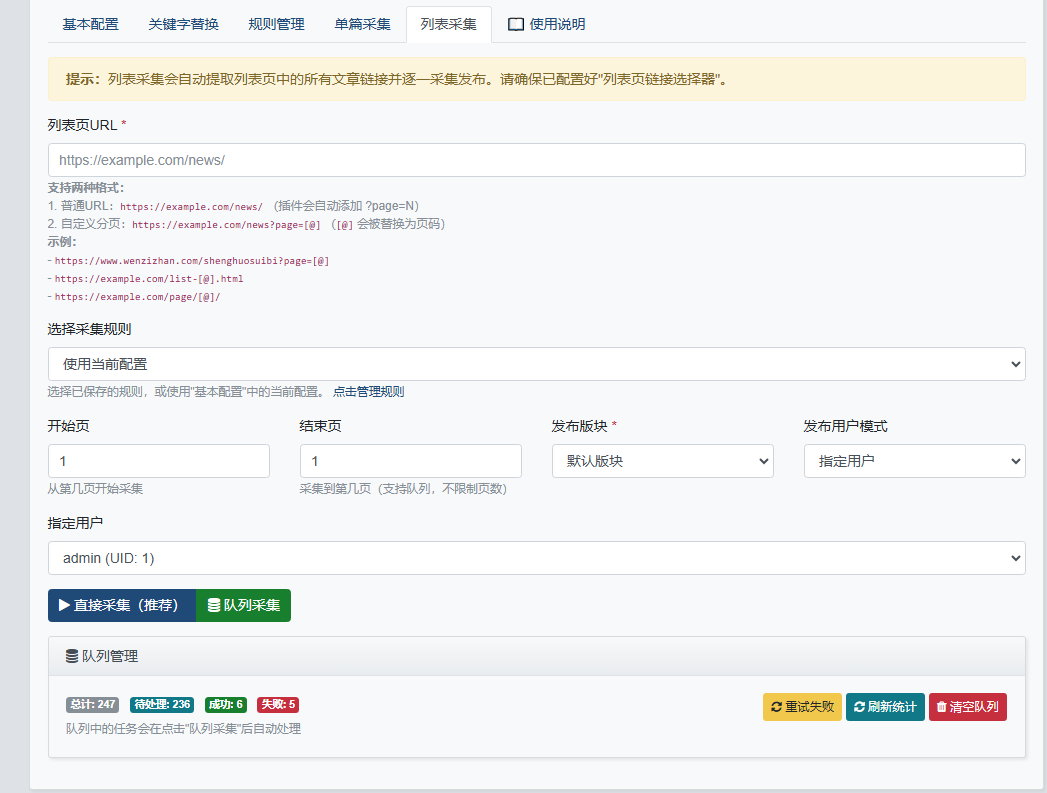The width and height of the screenshot is (1047, 793).
Task: Expand the 指定用户 admin dropdown
Action: click(536, 558)
